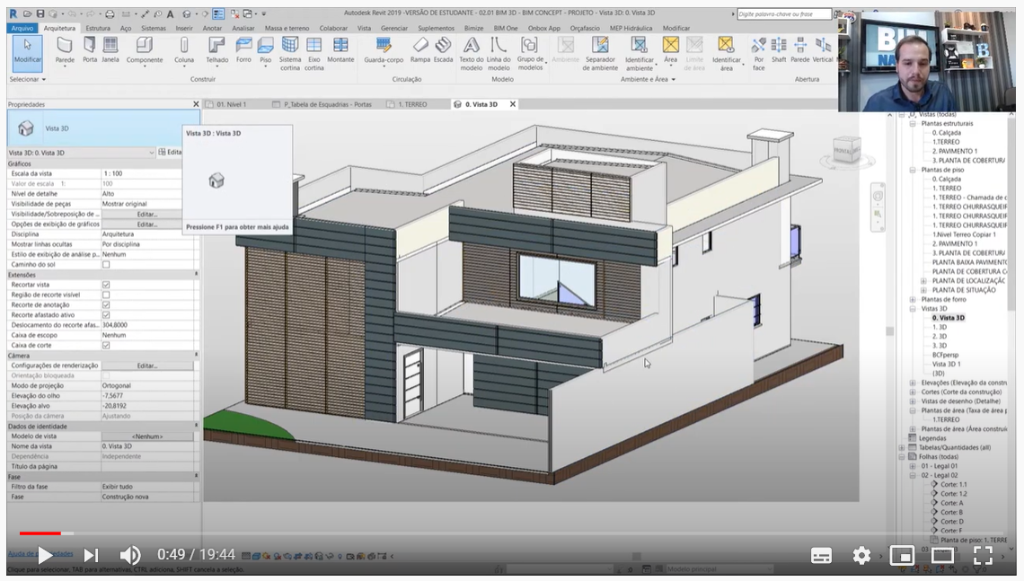Select the Escada stair tool
Viewport: 1024px width, 581px height.
click(x=443, y=50)
